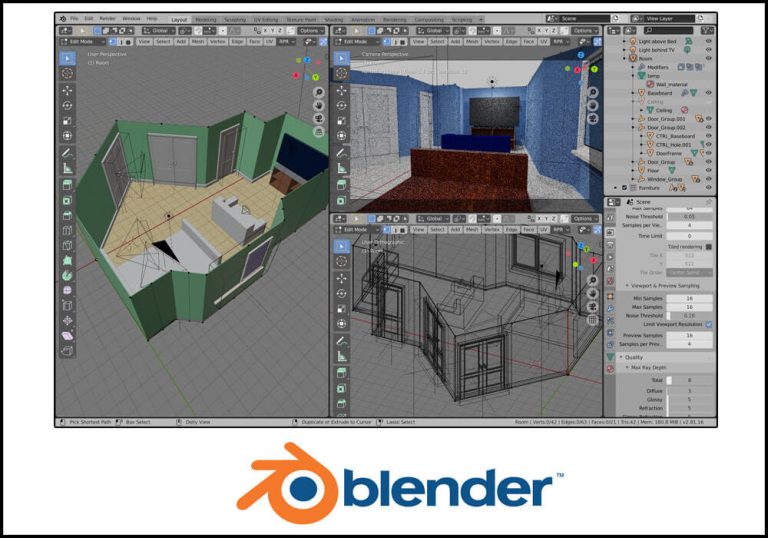Open the Object Data green triangle properties tab
The width and height of the screenshot is (768, 538).
click(610, 357)
